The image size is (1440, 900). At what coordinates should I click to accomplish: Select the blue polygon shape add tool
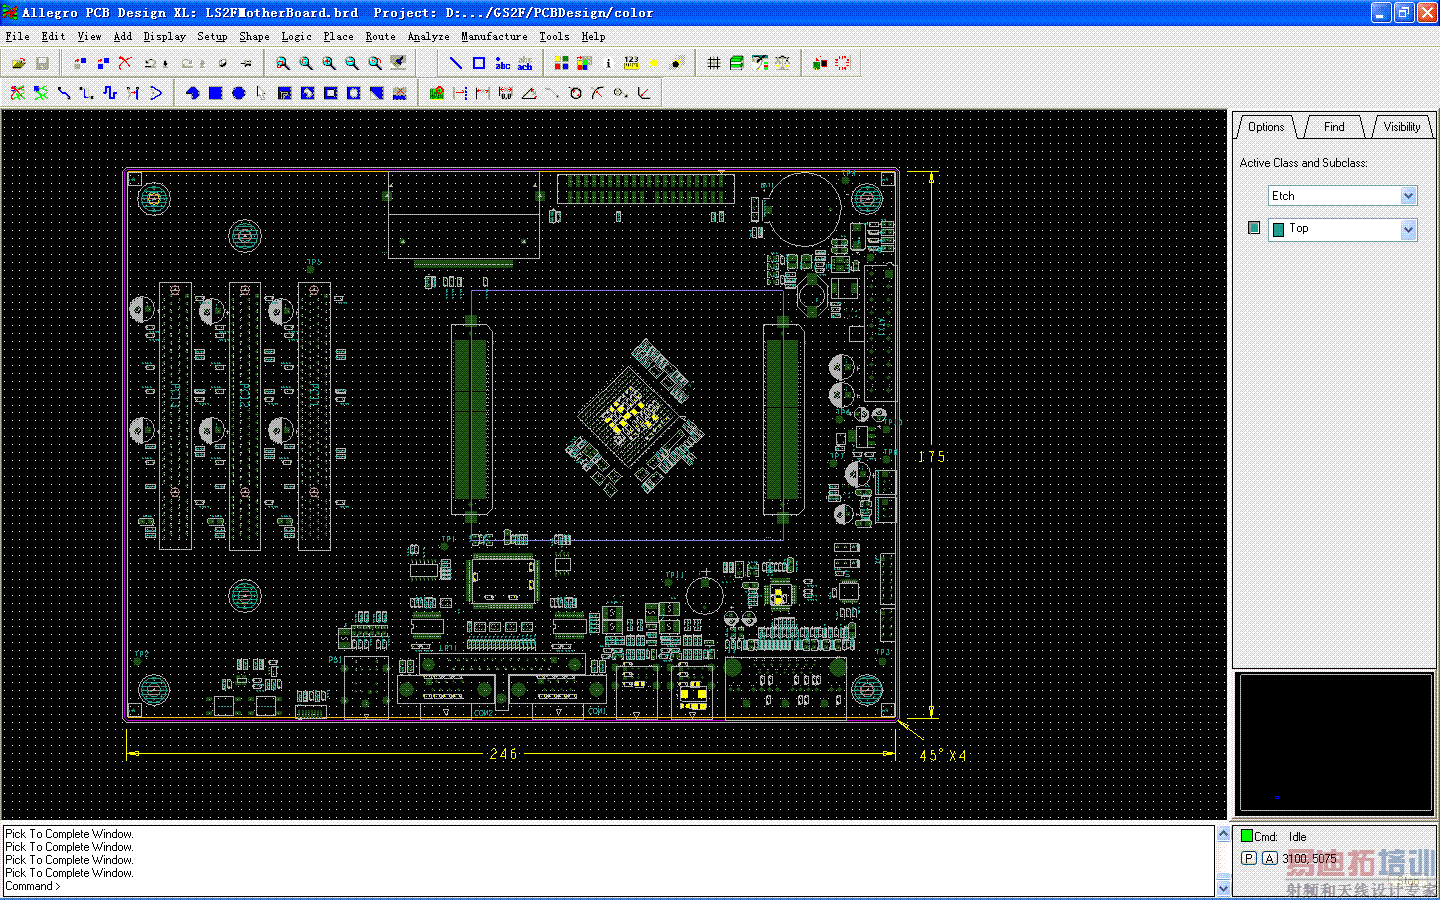(193, 93)
